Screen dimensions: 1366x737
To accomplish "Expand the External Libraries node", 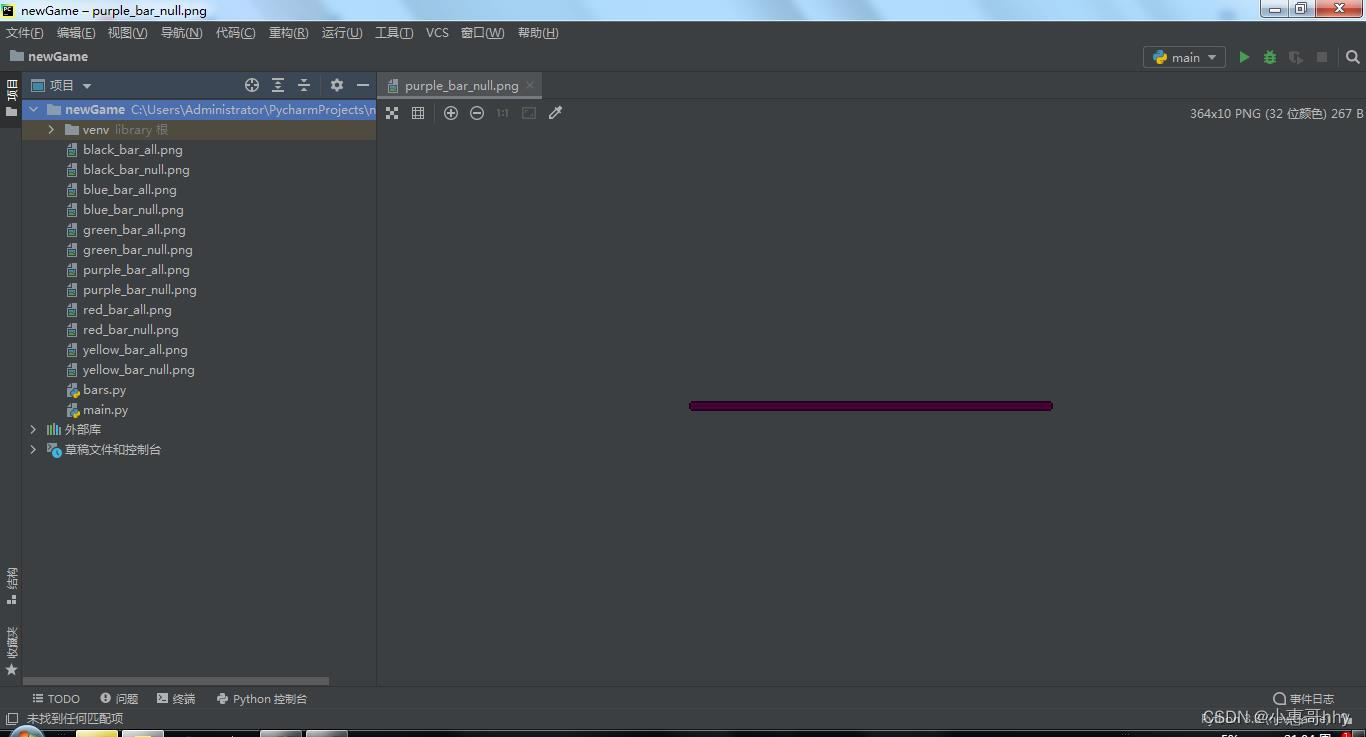I will coord(33,430).
